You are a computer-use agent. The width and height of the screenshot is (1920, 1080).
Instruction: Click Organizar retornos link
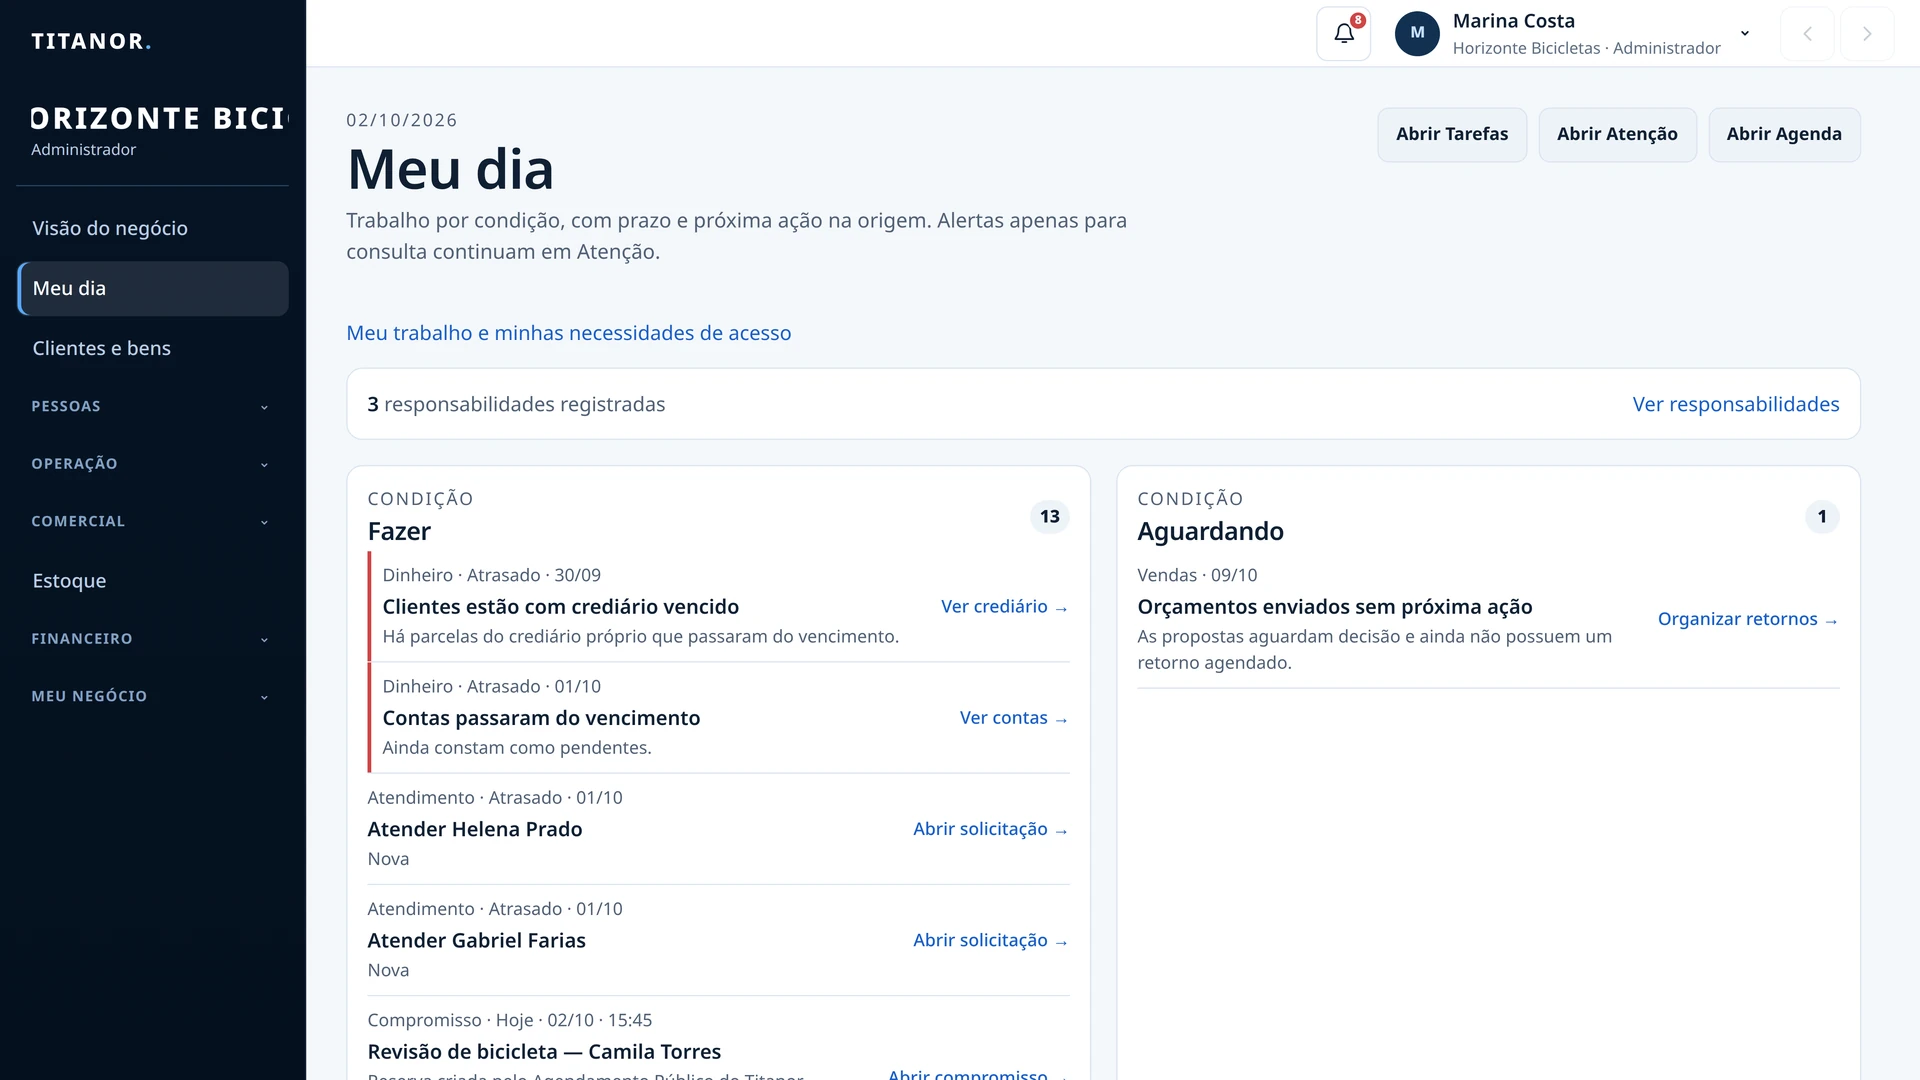1748,619
